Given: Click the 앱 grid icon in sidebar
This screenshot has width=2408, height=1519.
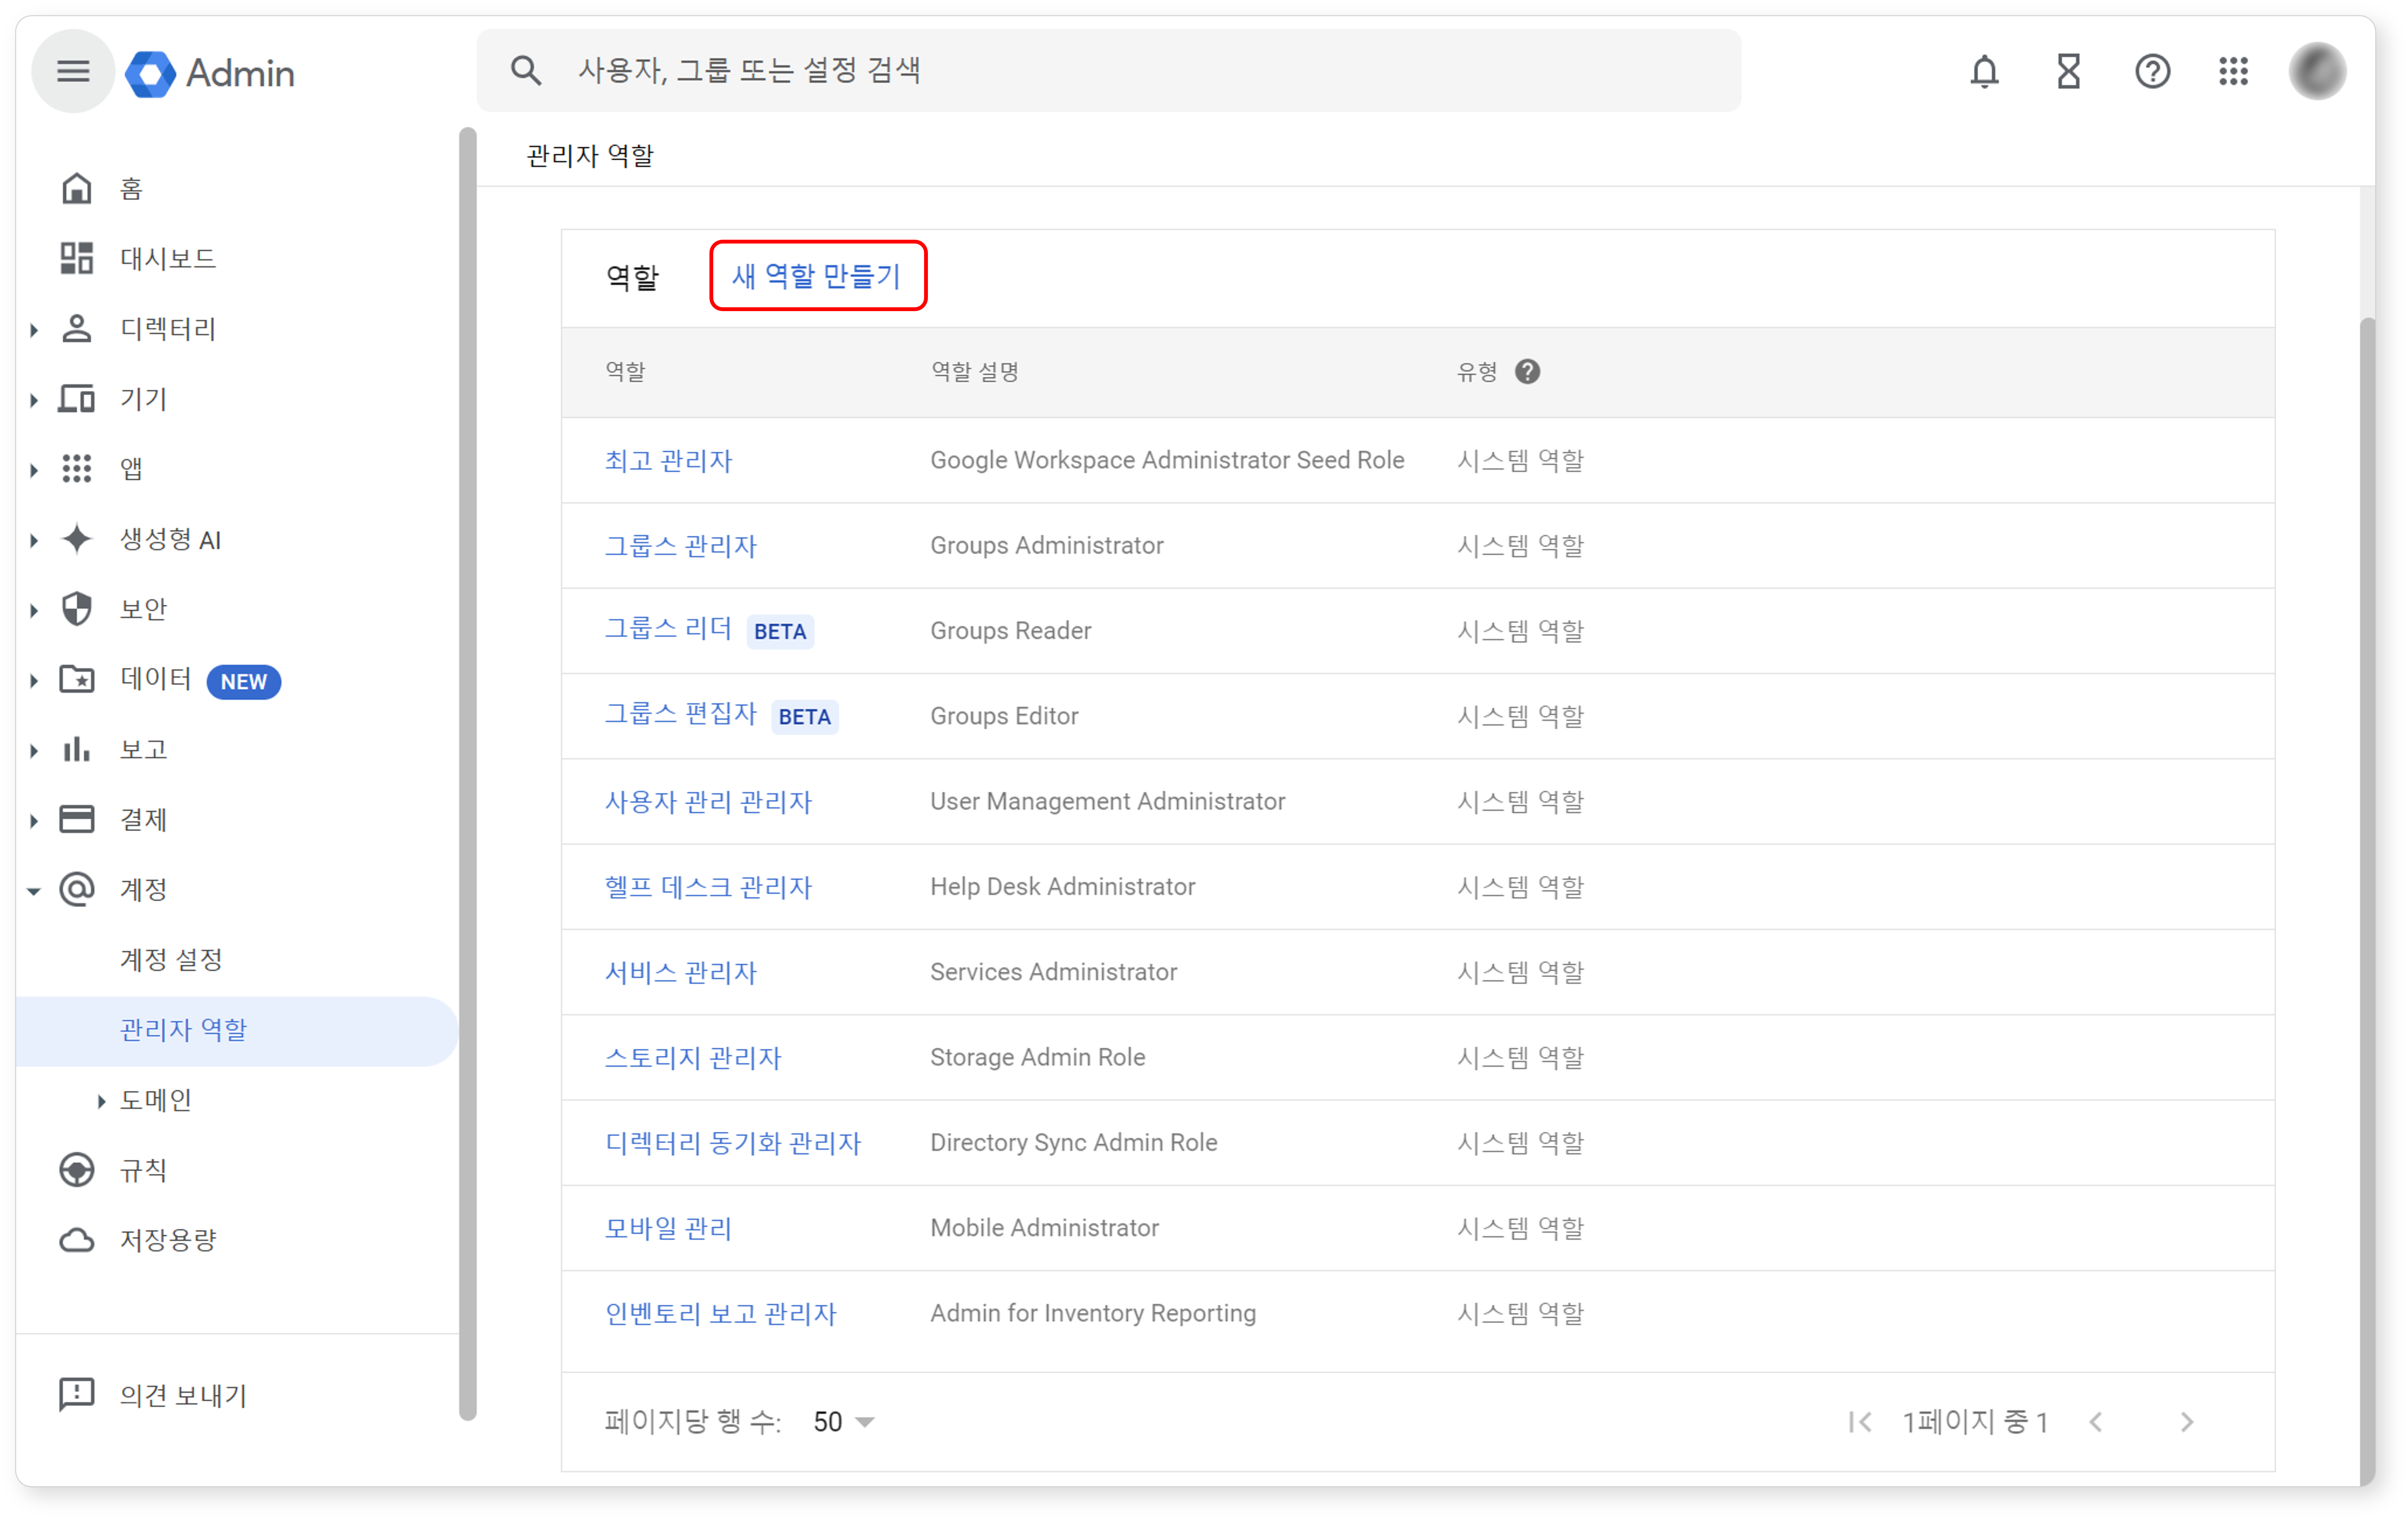Looking at the screenshot, I should click(77, 468).
